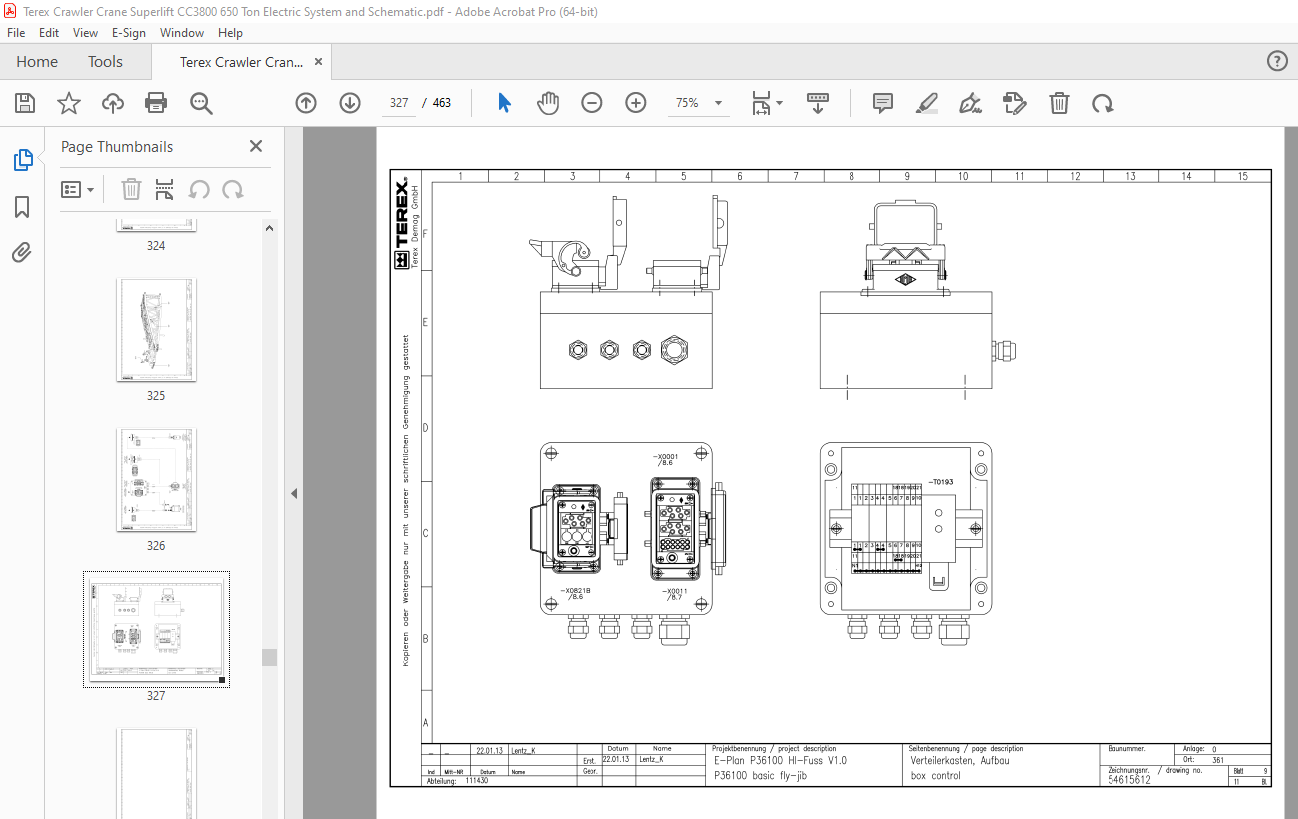Open the E-Sign menu
1298x819 pixels.
tap(129, 33)
